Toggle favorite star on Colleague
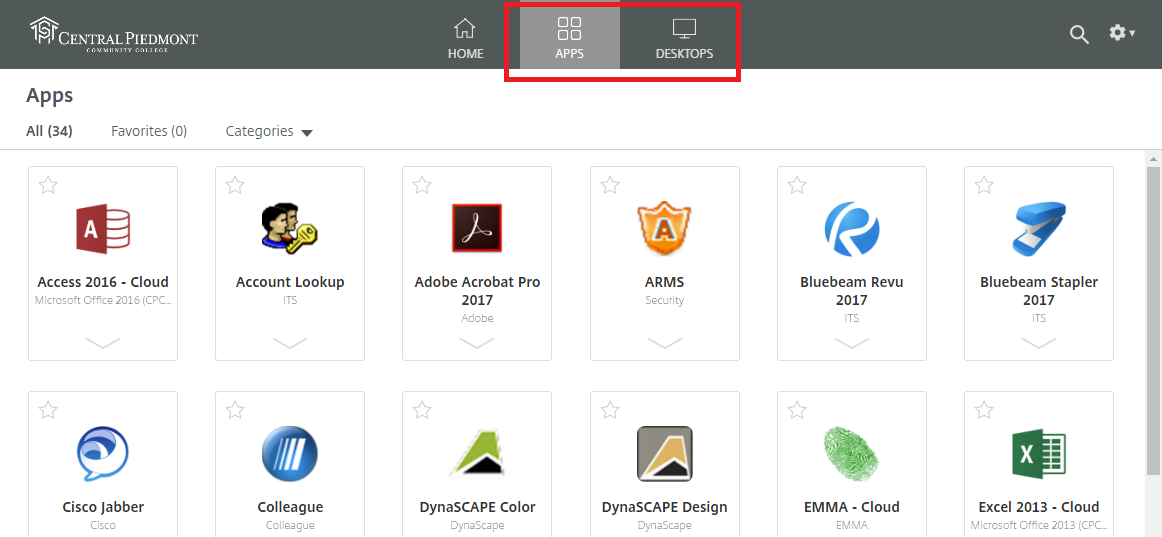 click(x=235, y=410)
